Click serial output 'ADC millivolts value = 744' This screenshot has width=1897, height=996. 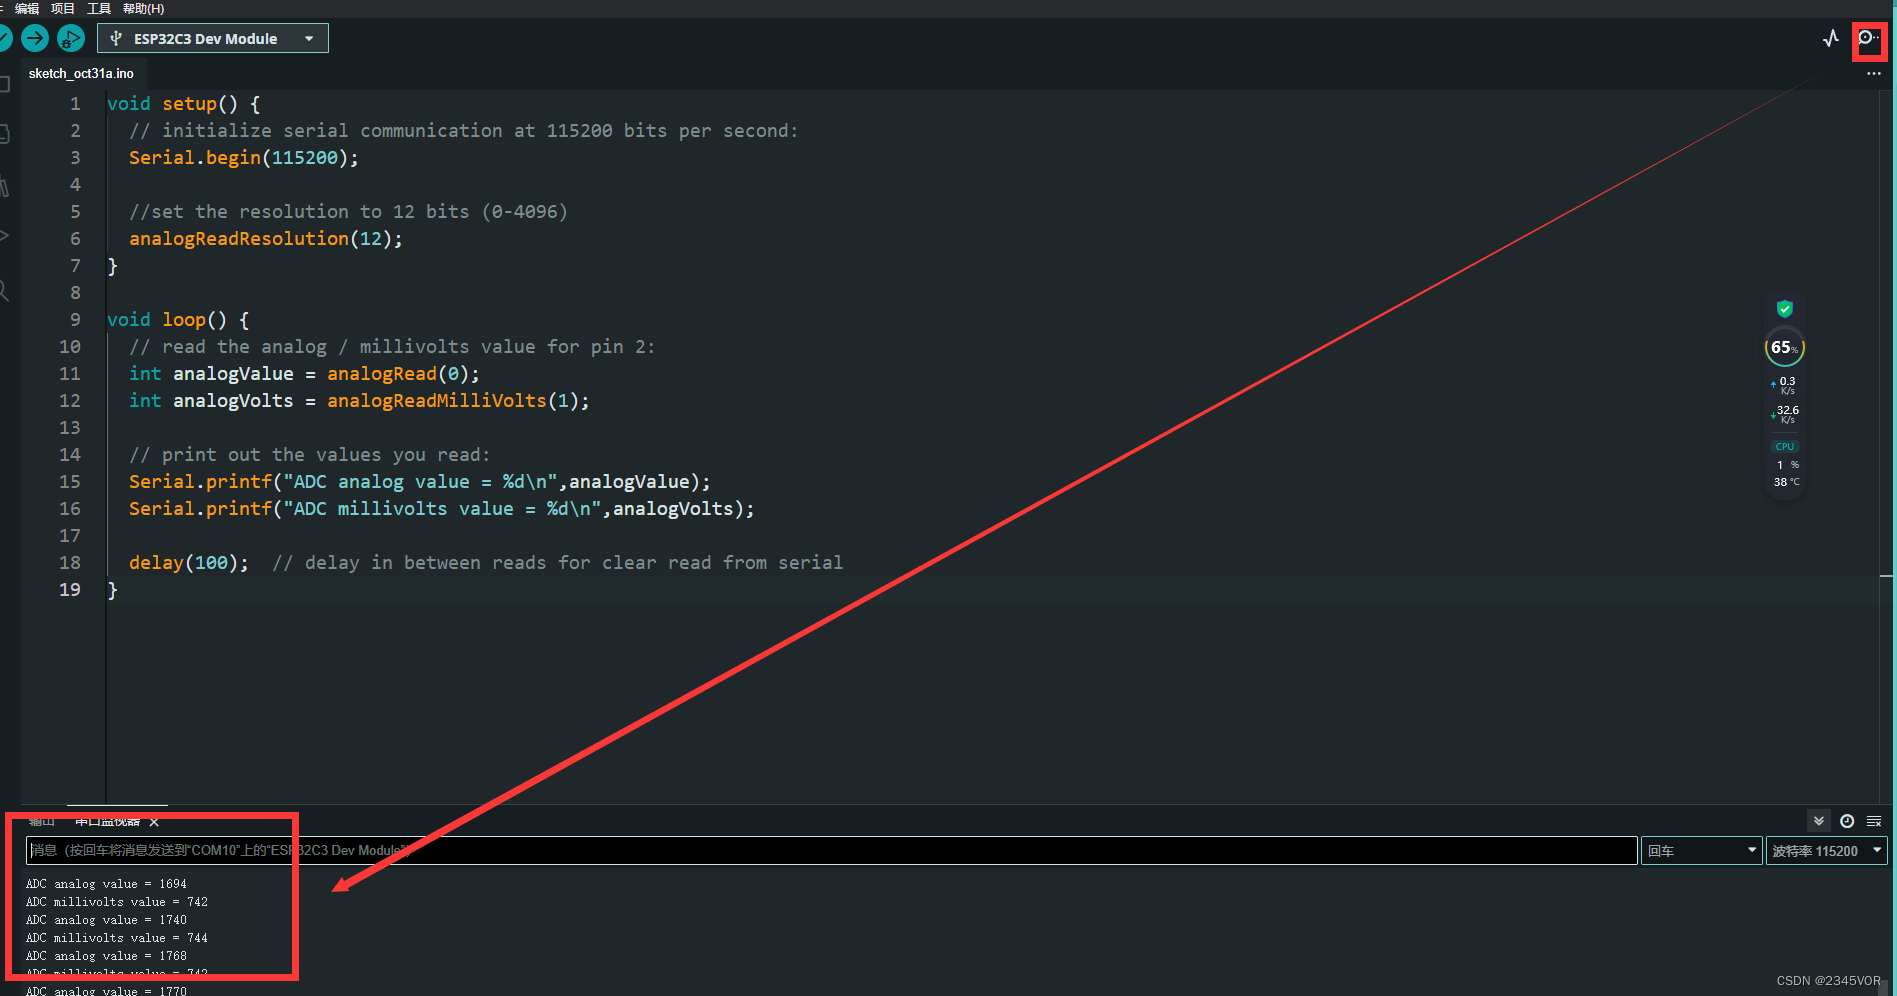coord(117,938)
